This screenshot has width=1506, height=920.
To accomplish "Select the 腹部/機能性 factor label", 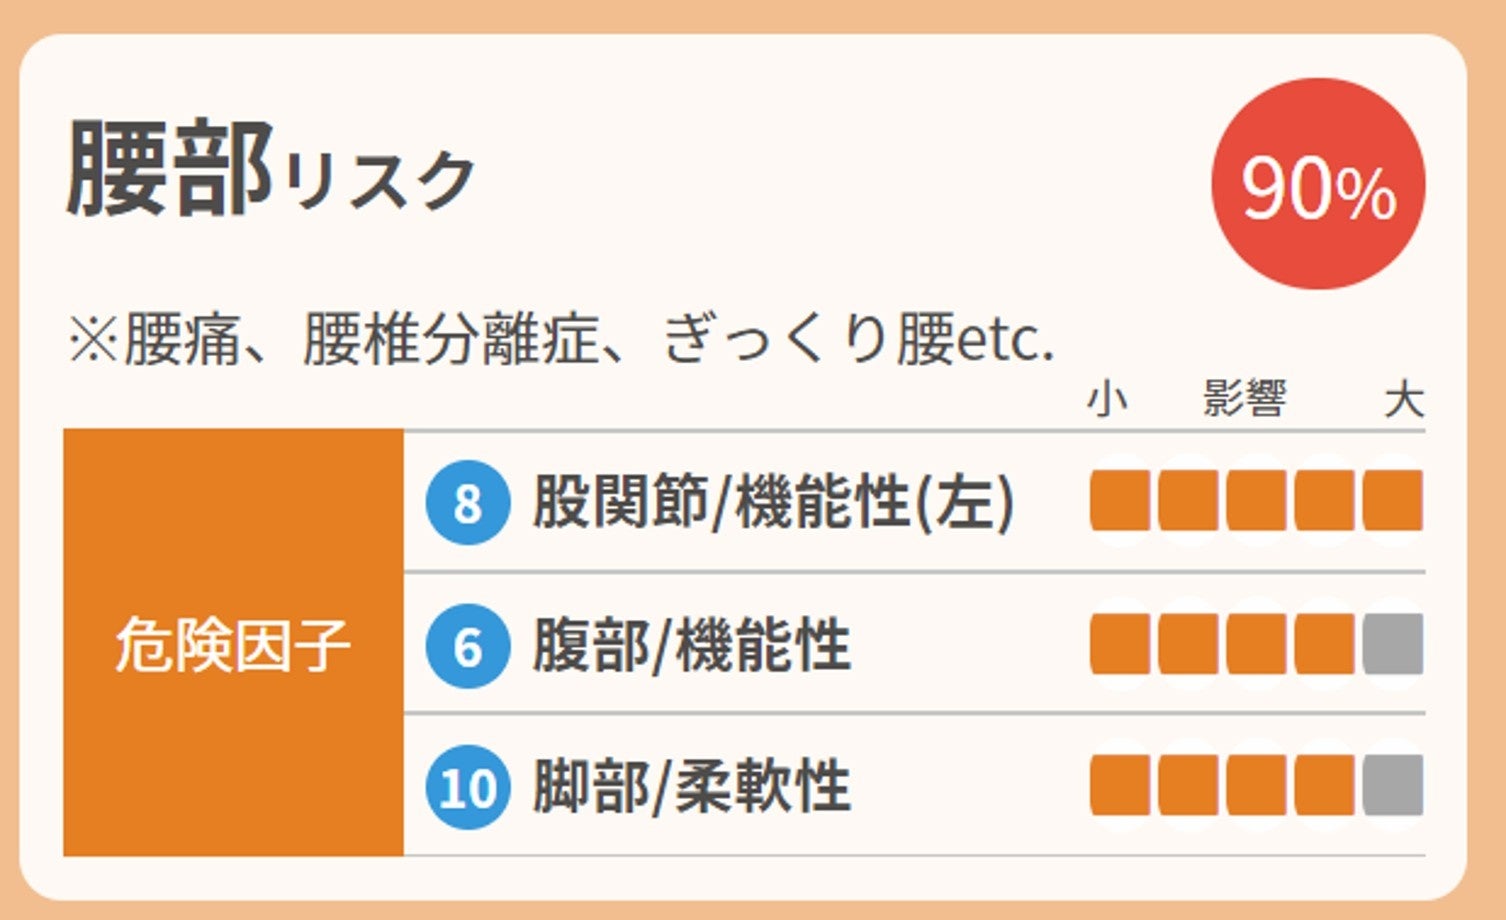I will (x=691, y=645).
